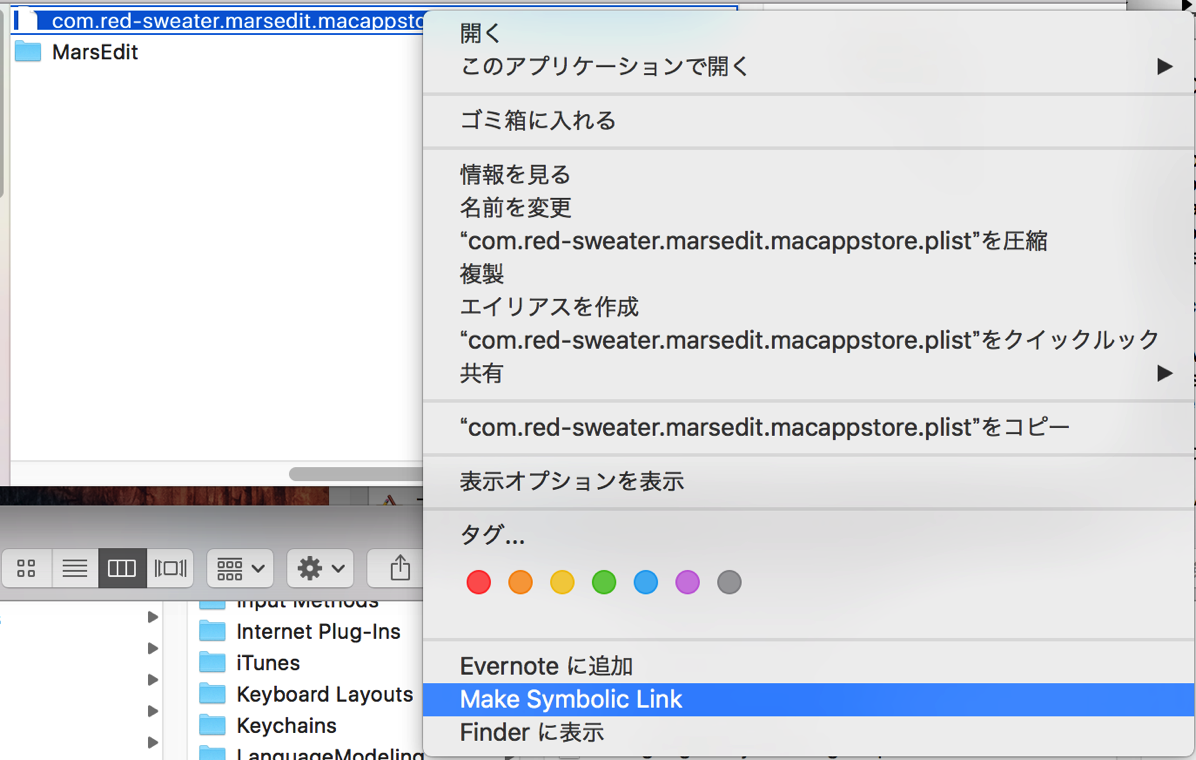Open the gear action menu
This screenshot has height=760, width=1196.
(x=320, y=568)
